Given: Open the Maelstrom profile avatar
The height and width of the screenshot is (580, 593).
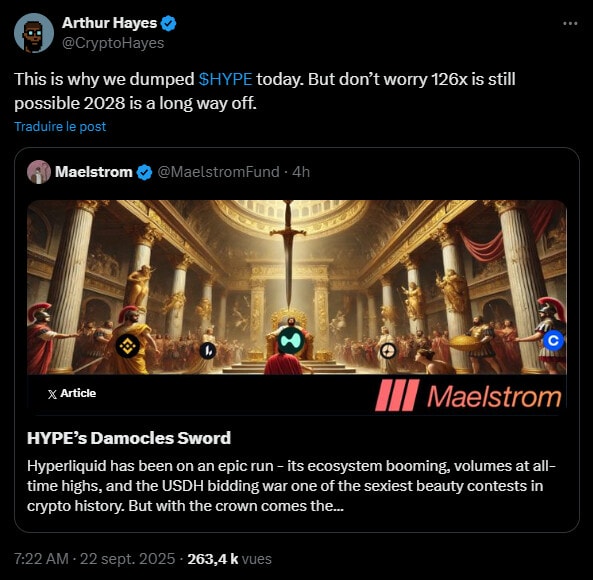Looking at the screenshot, I should click(x=39, y=172).
